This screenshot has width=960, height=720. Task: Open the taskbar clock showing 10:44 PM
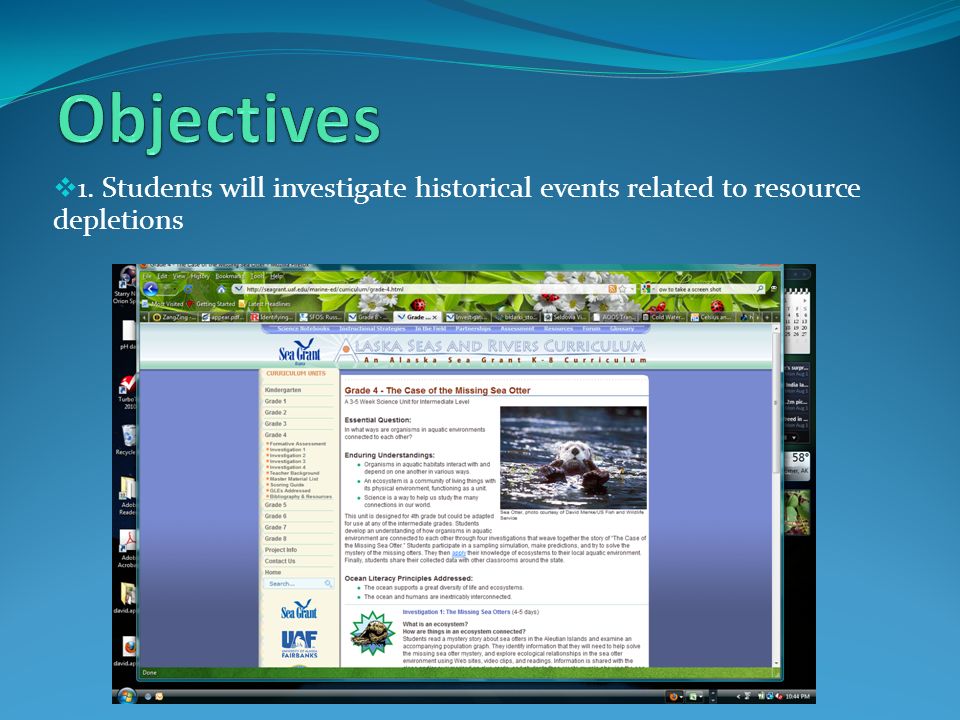[x=798, y=696]
